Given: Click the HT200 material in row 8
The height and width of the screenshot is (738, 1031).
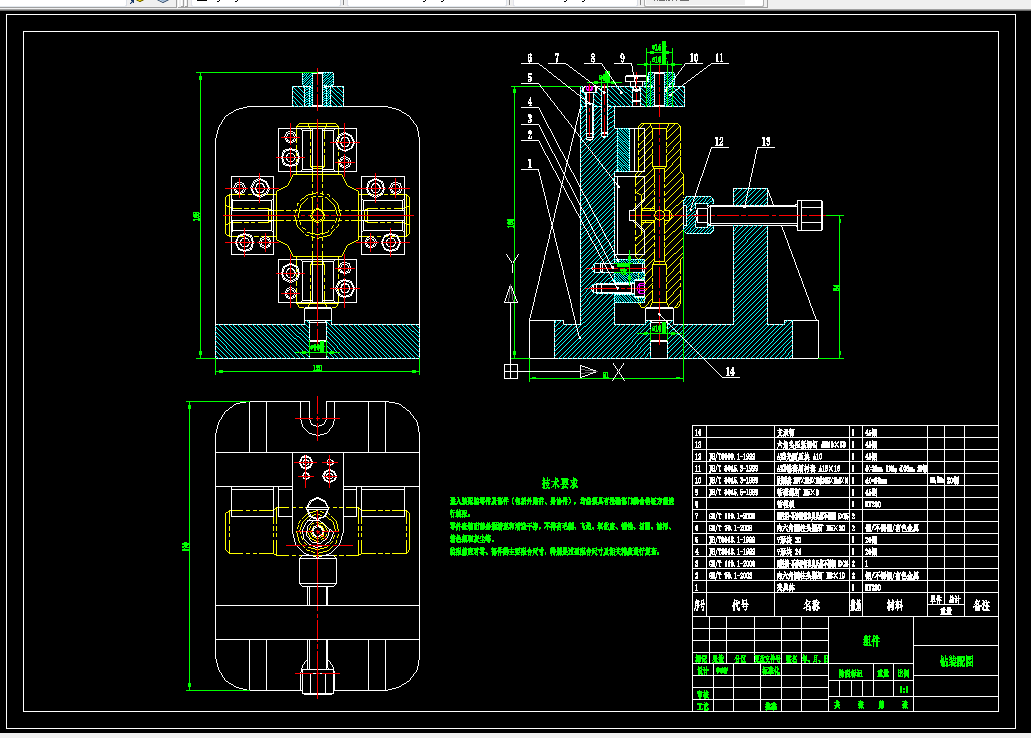Looking at the screenshot, I should 873,504.
